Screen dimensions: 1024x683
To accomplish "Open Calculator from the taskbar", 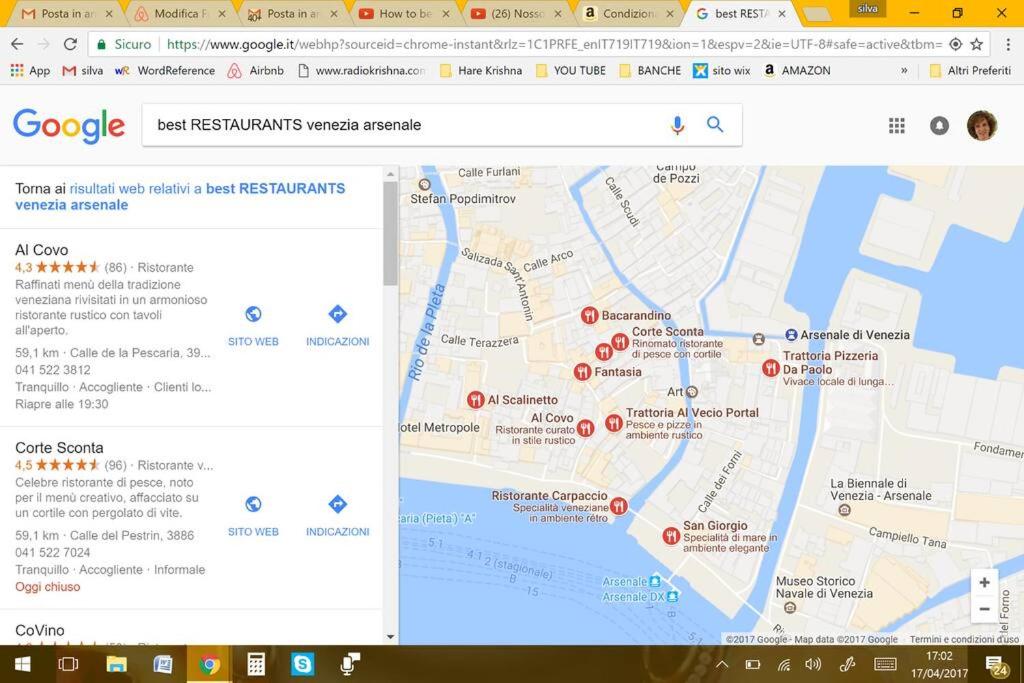I will [256, 664].
